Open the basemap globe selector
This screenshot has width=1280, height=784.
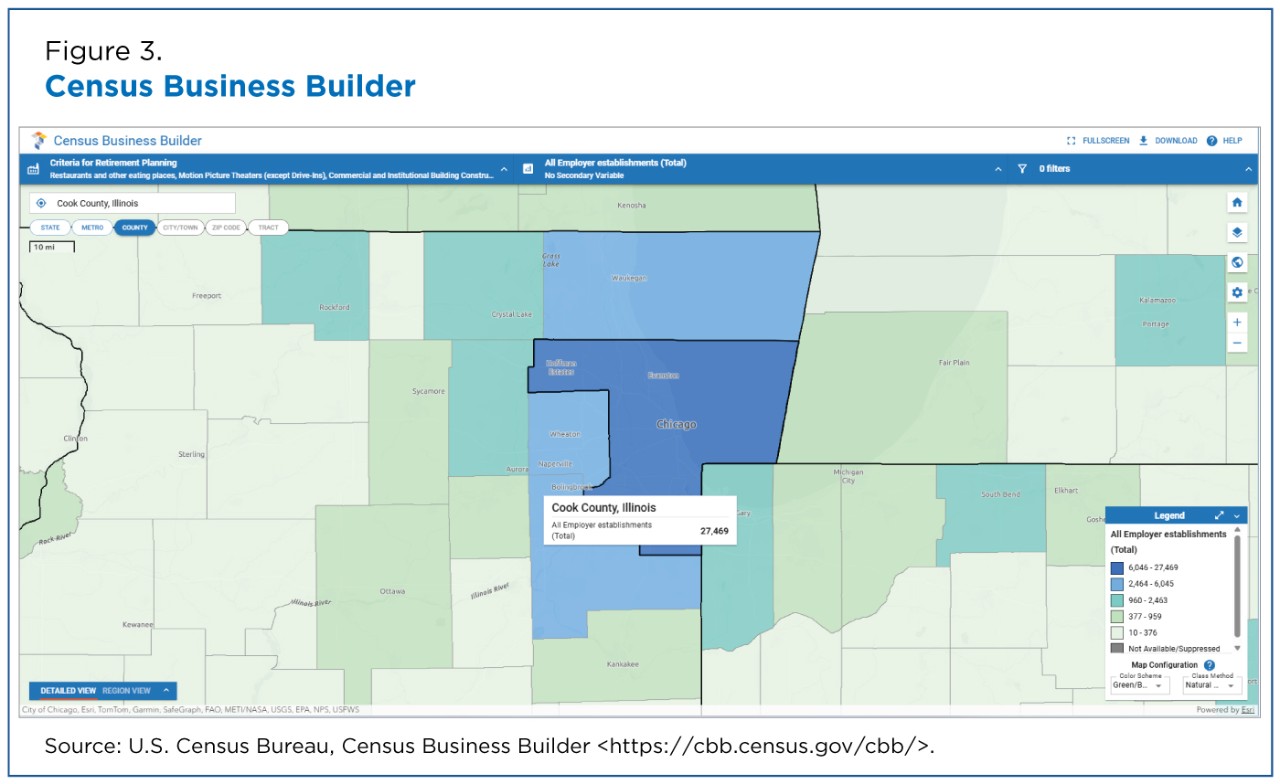(1237, 262)
